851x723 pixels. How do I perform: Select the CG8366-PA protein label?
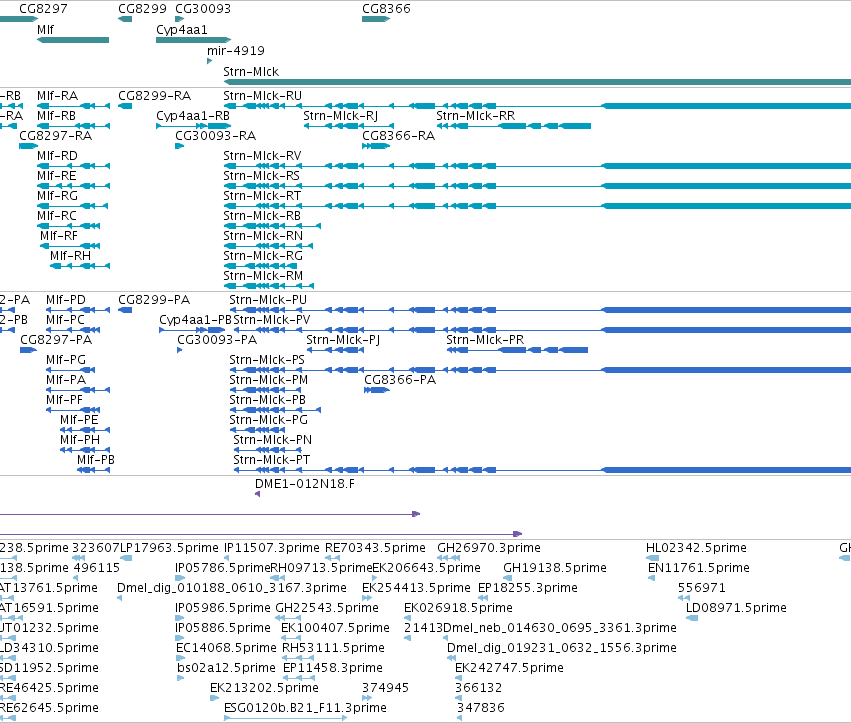coord(400,380)
